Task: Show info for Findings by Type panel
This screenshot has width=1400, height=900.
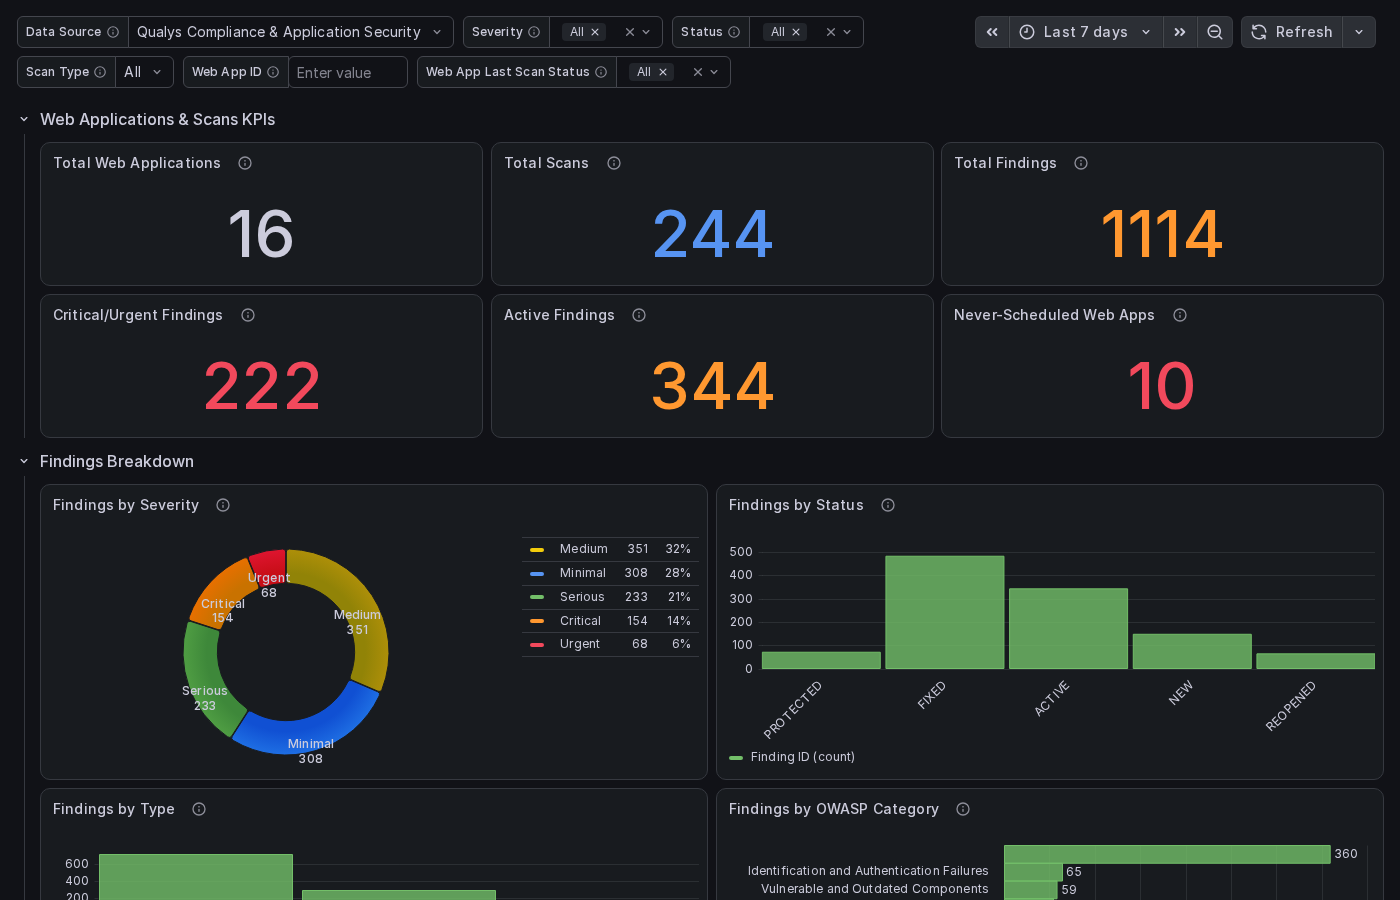Action: 199,809
